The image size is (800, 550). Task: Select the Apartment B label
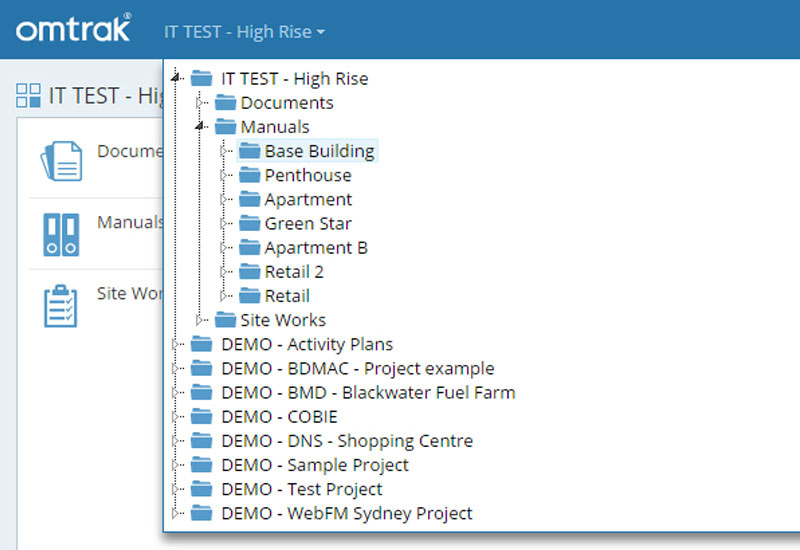[316, 248]
